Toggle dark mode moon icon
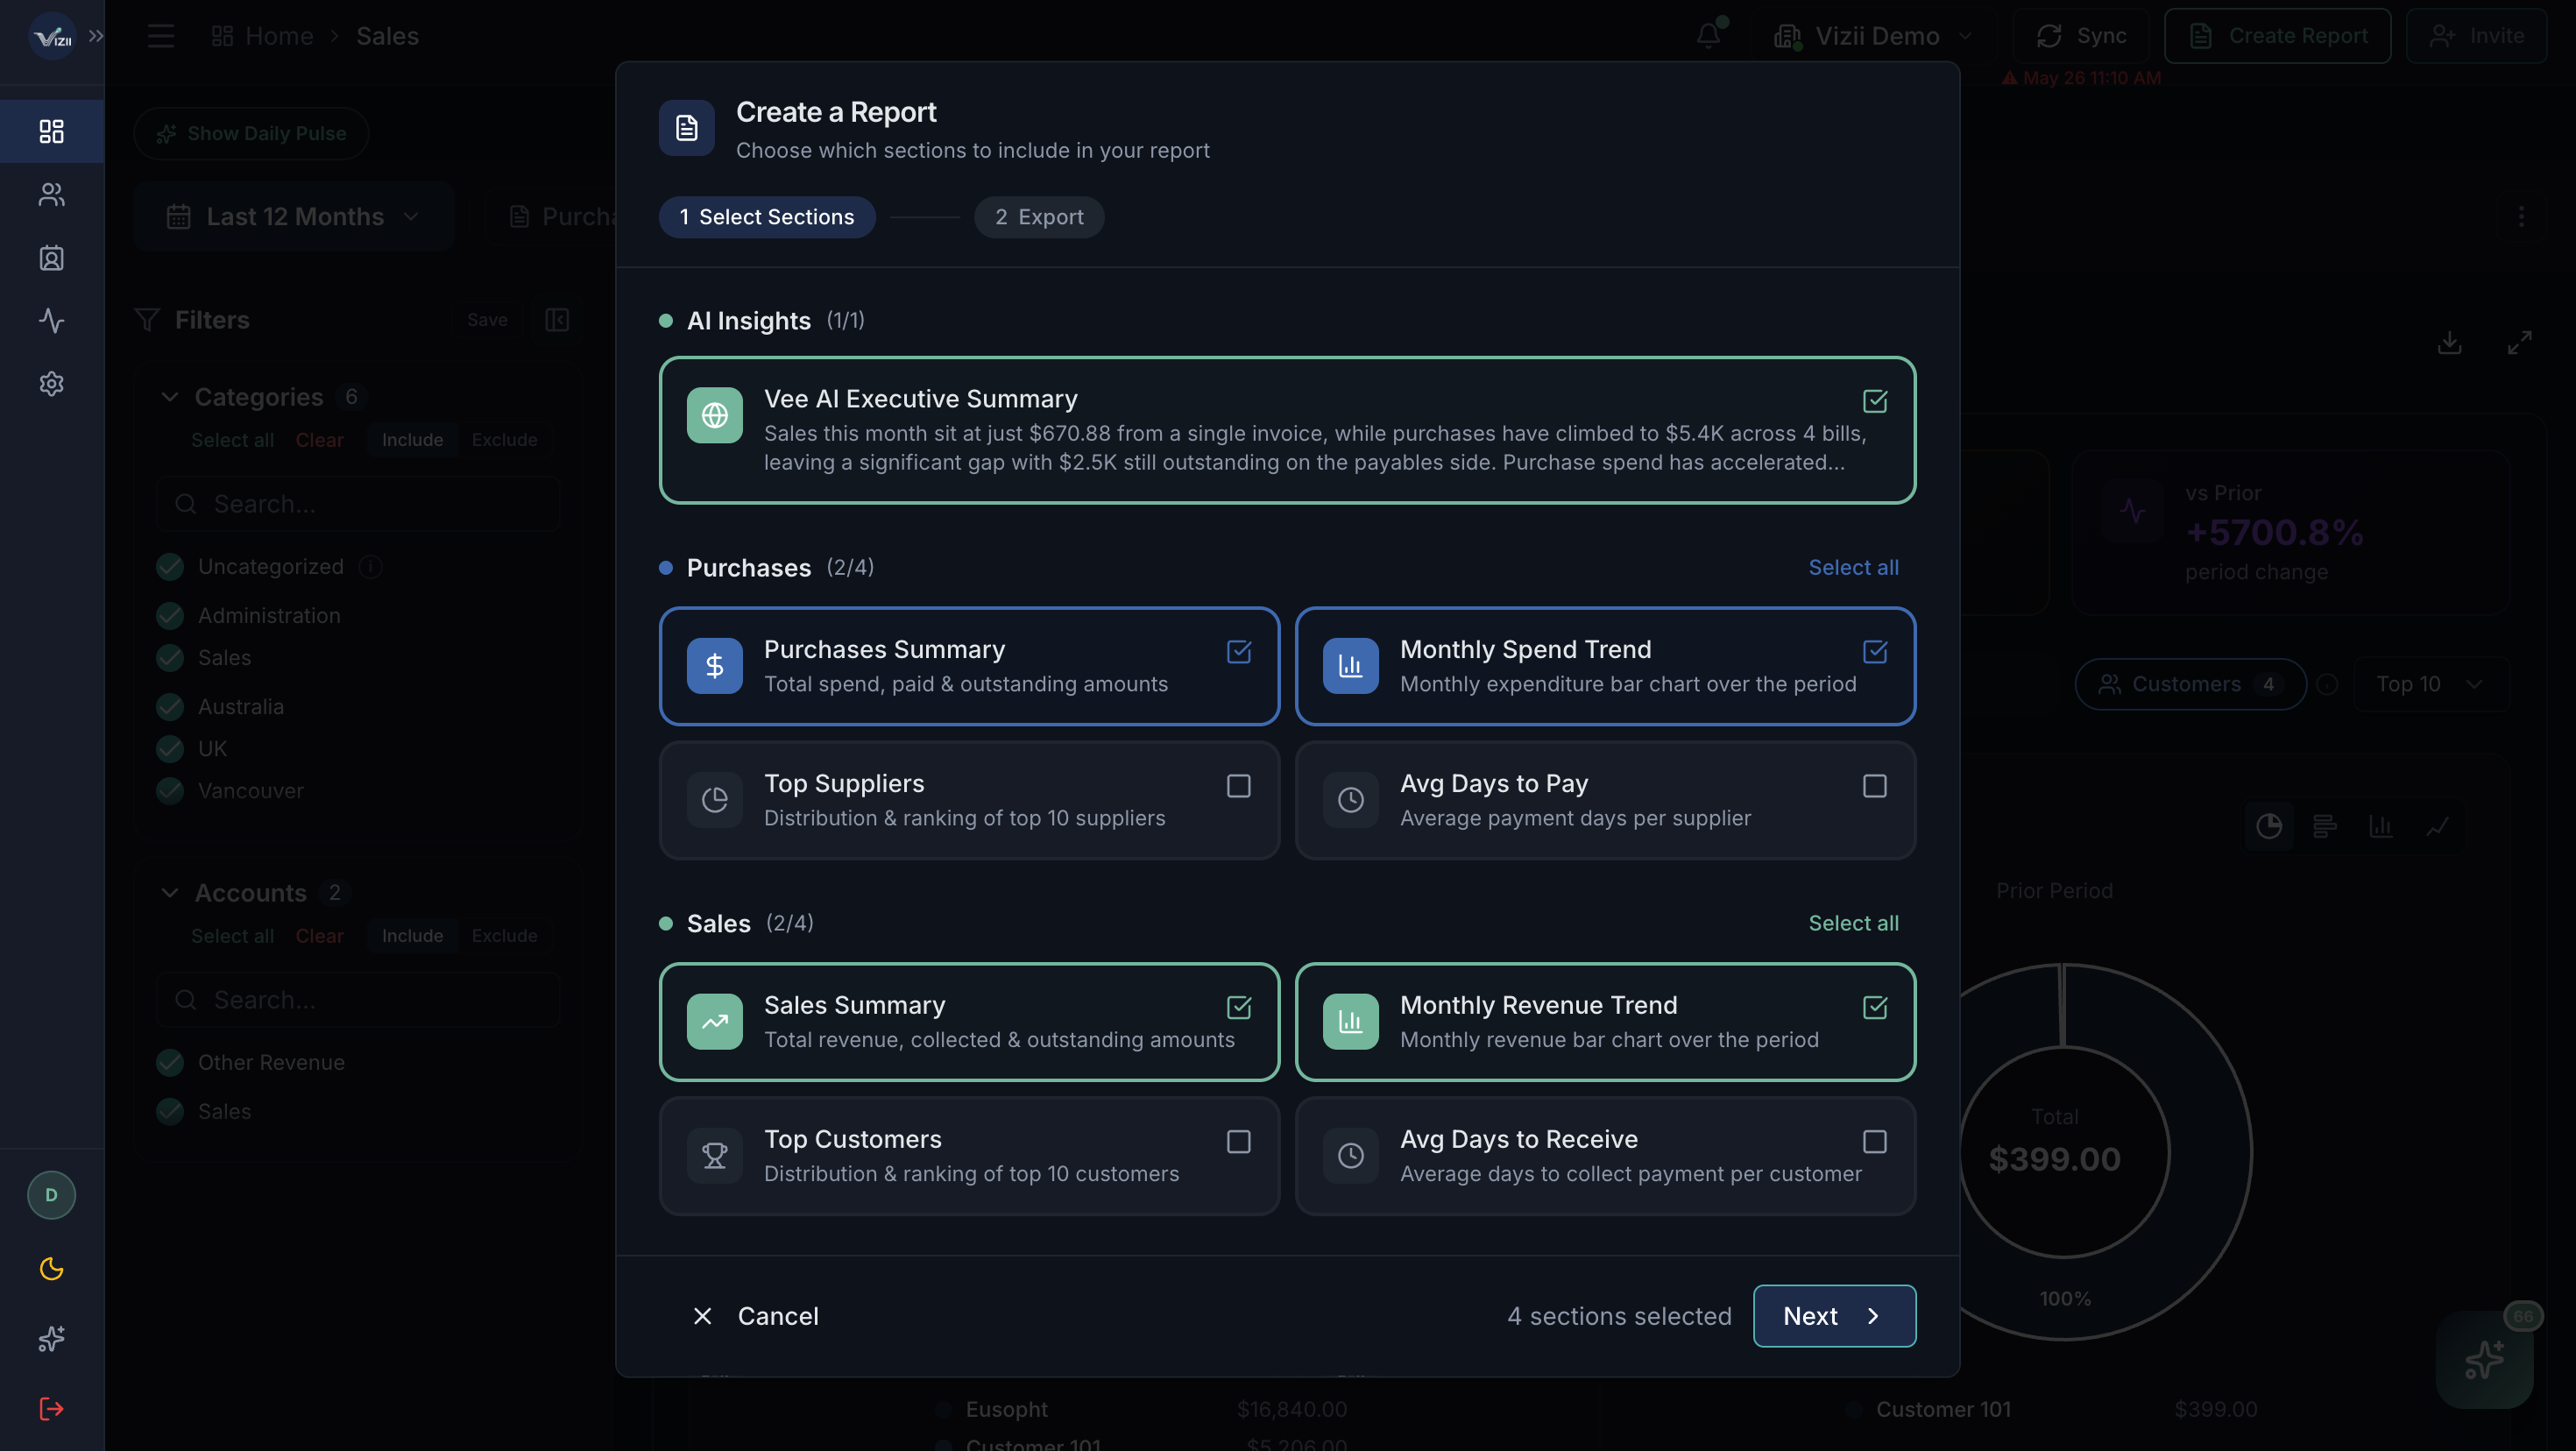Screen dimensions: 2576x1451 [x=51, y=1269]
